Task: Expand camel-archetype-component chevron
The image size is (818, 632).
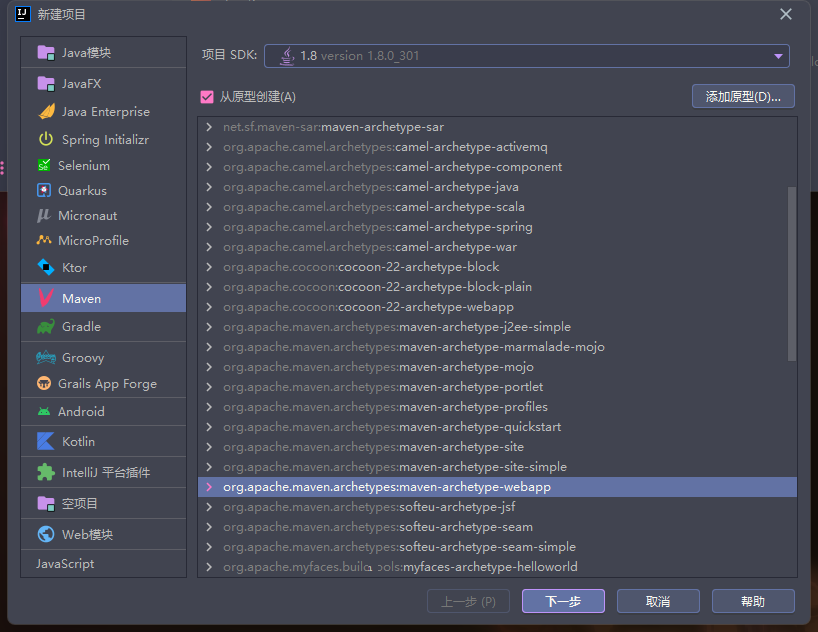Action: point(209,166)
